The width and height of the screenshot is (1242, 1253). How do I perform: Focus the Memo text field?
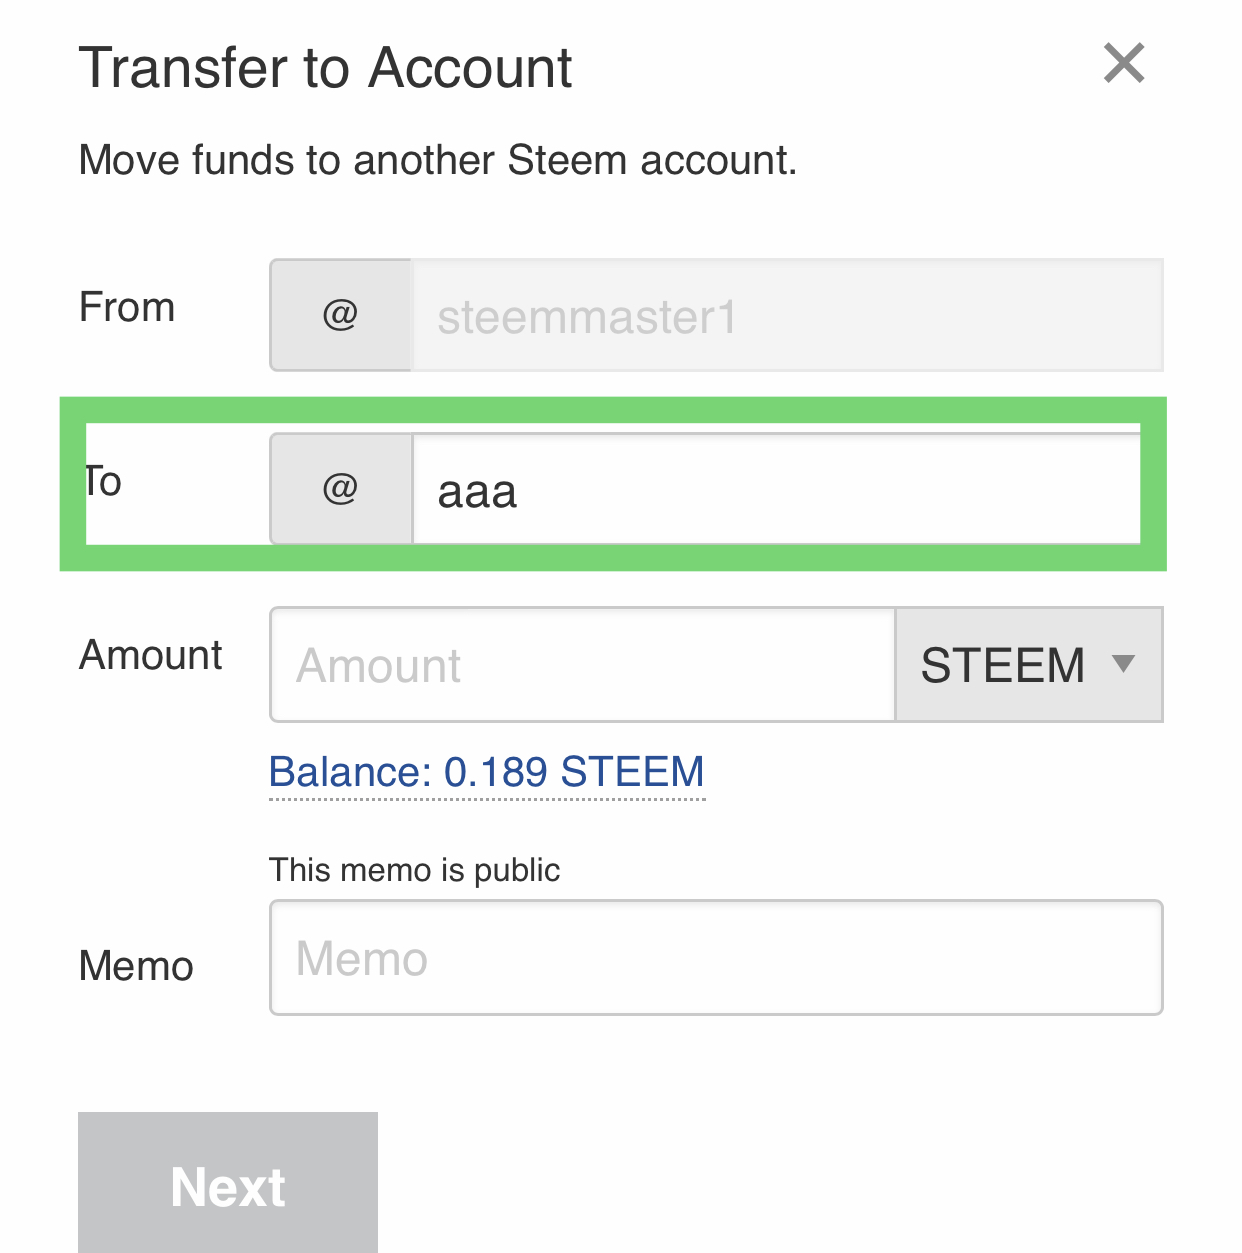(716, 958)
